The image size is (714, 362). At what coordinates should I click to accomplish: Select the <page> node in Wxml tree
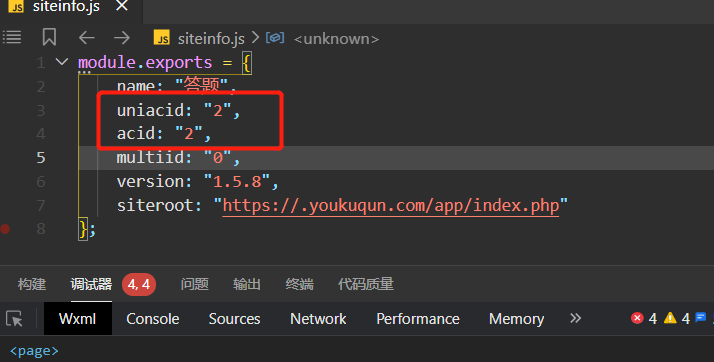tap(34, 351)
